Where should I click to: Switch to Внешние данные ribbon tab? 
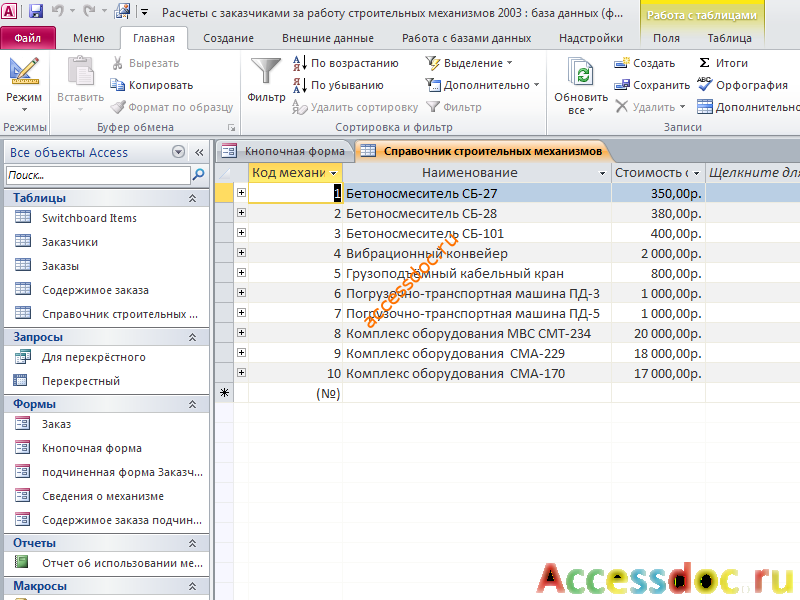tap(328, 38)
